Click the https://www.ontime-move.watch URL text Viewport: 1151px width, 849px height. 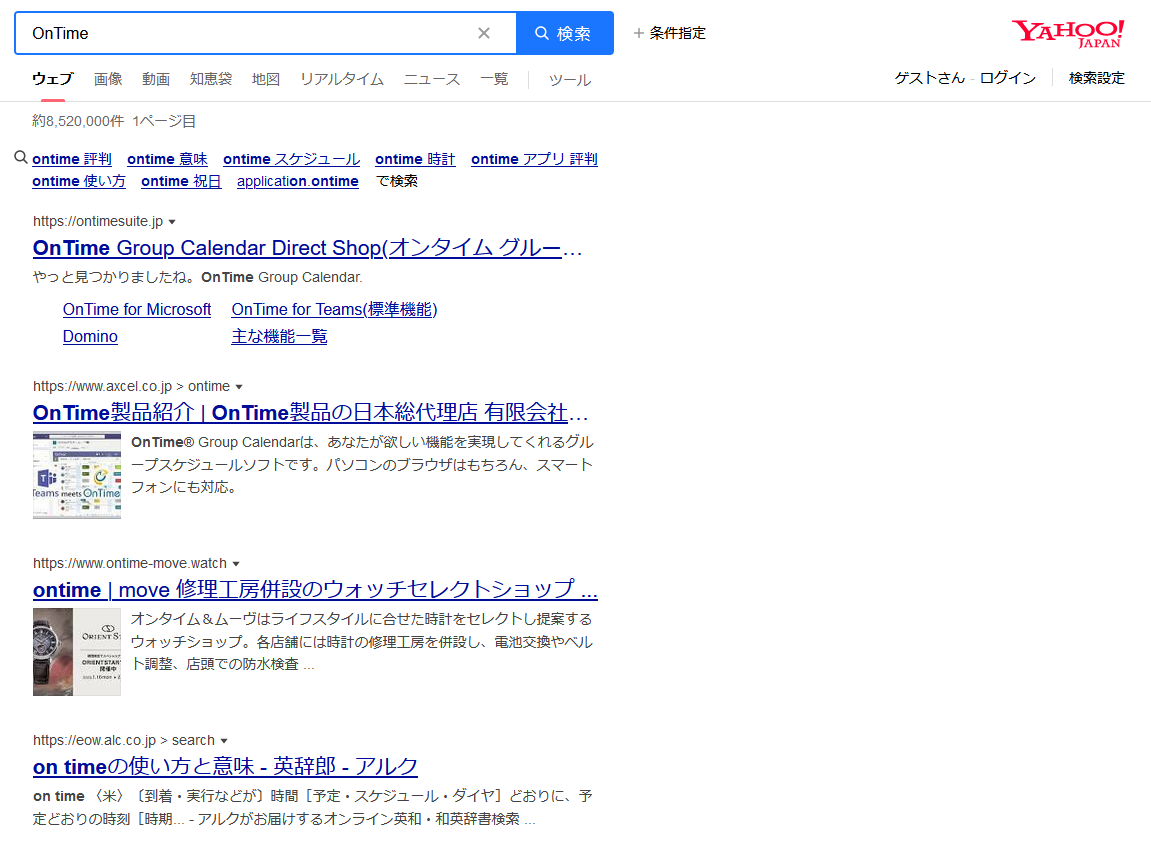130,563
